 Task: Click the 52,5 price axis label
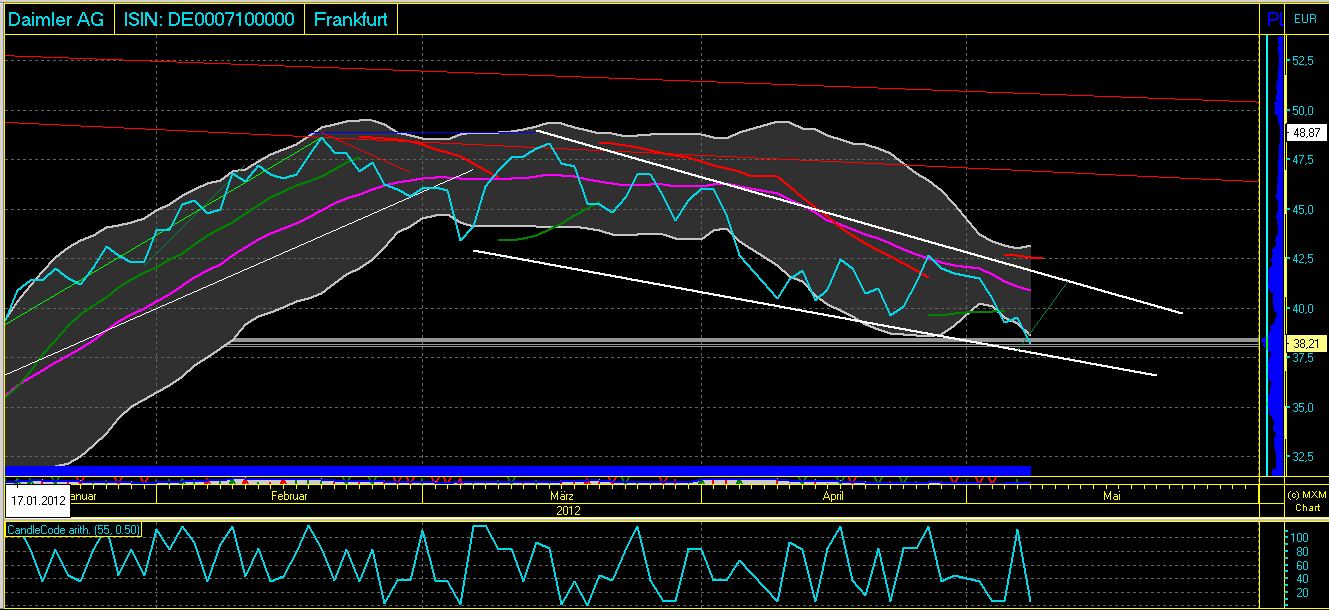(1303, 61)
